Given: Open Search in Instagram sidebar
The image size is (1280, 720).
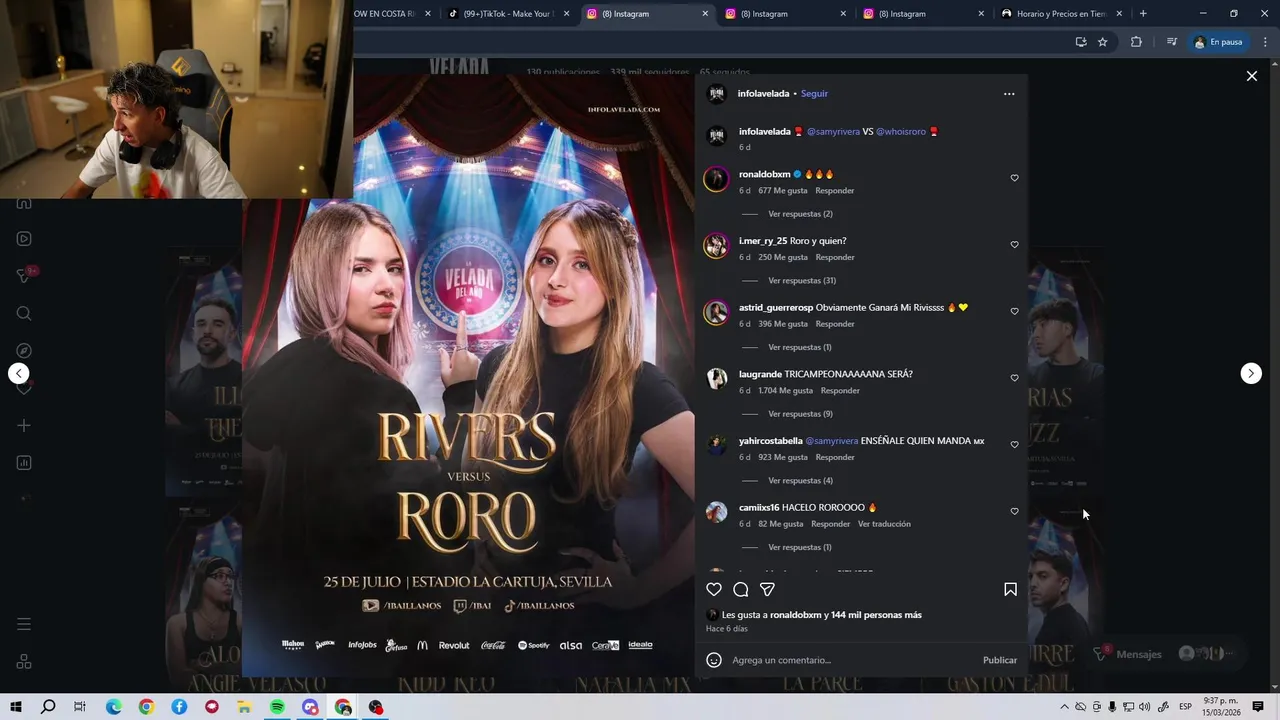Looking at the screenshot, I should coord(24,314).
